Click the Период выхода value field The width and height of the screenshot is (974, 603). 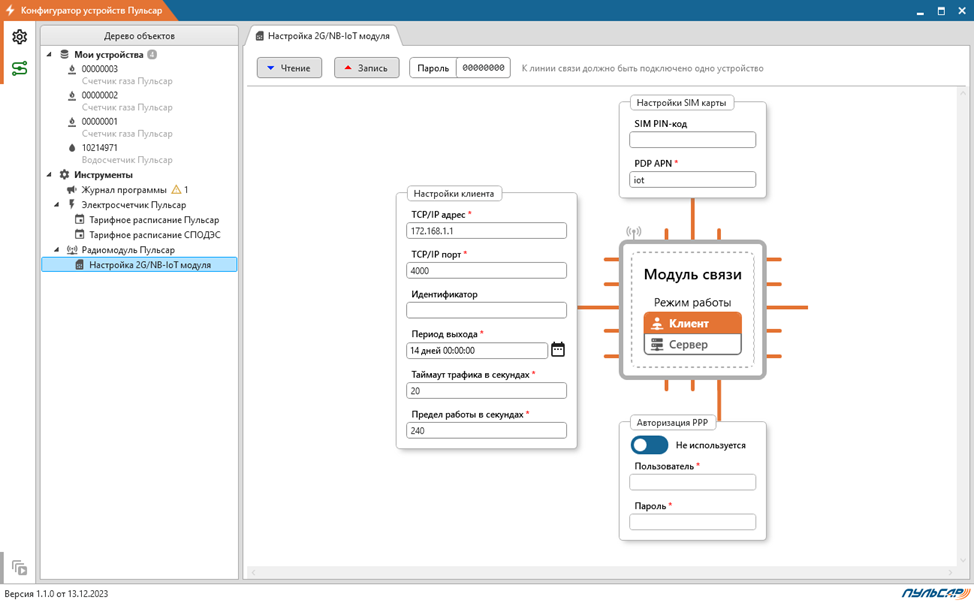(x=477, y=350)
